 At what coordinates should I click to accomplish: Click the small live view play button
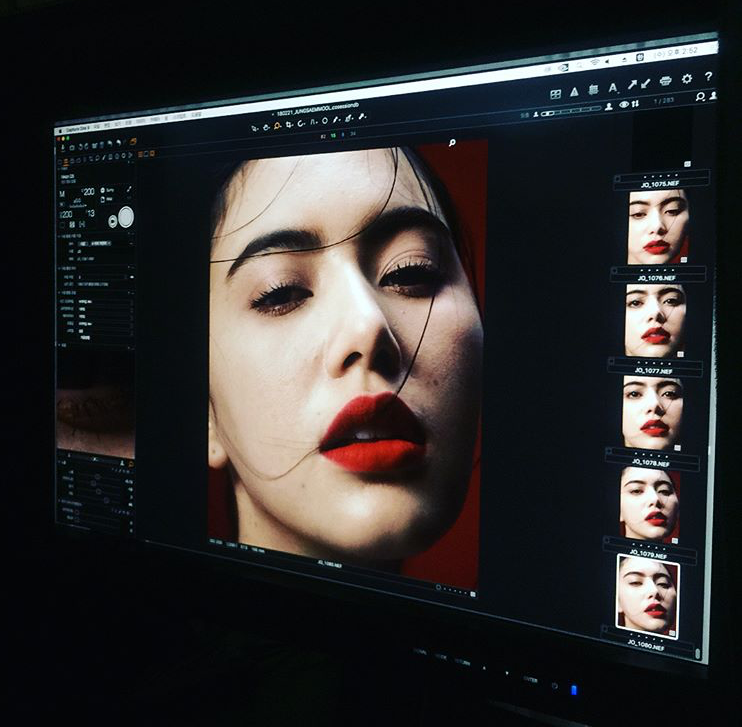tap(113, 221)
